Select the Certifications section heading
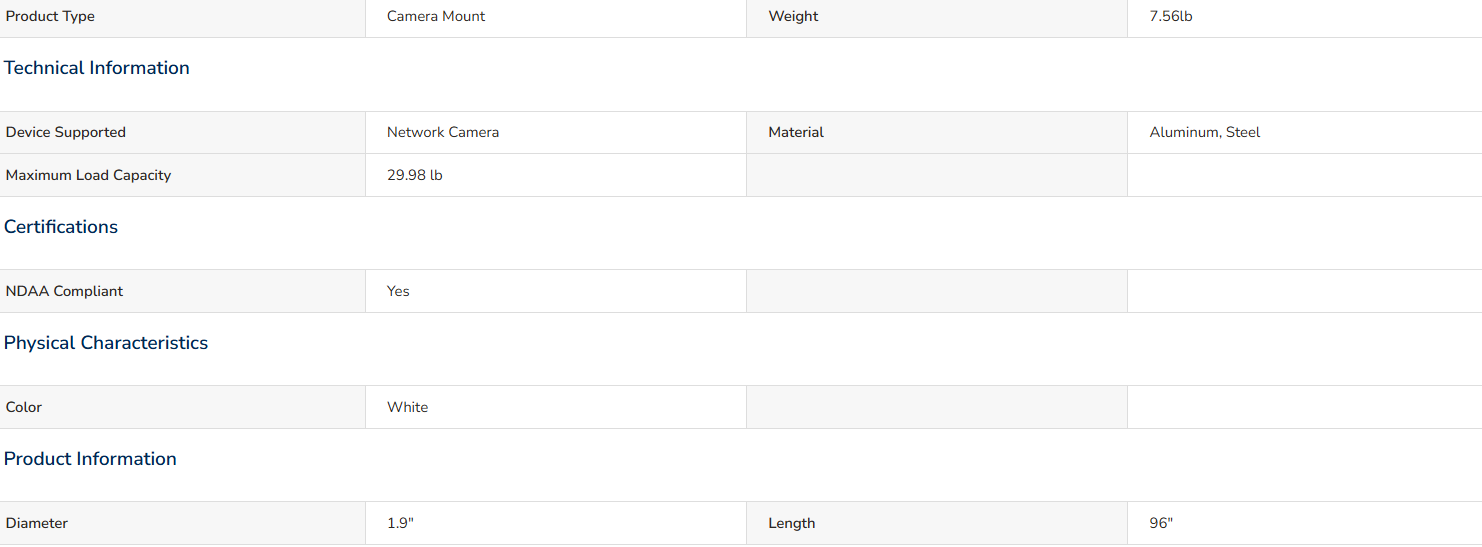This screenshot has width=1482, height=547. (61, 227)
